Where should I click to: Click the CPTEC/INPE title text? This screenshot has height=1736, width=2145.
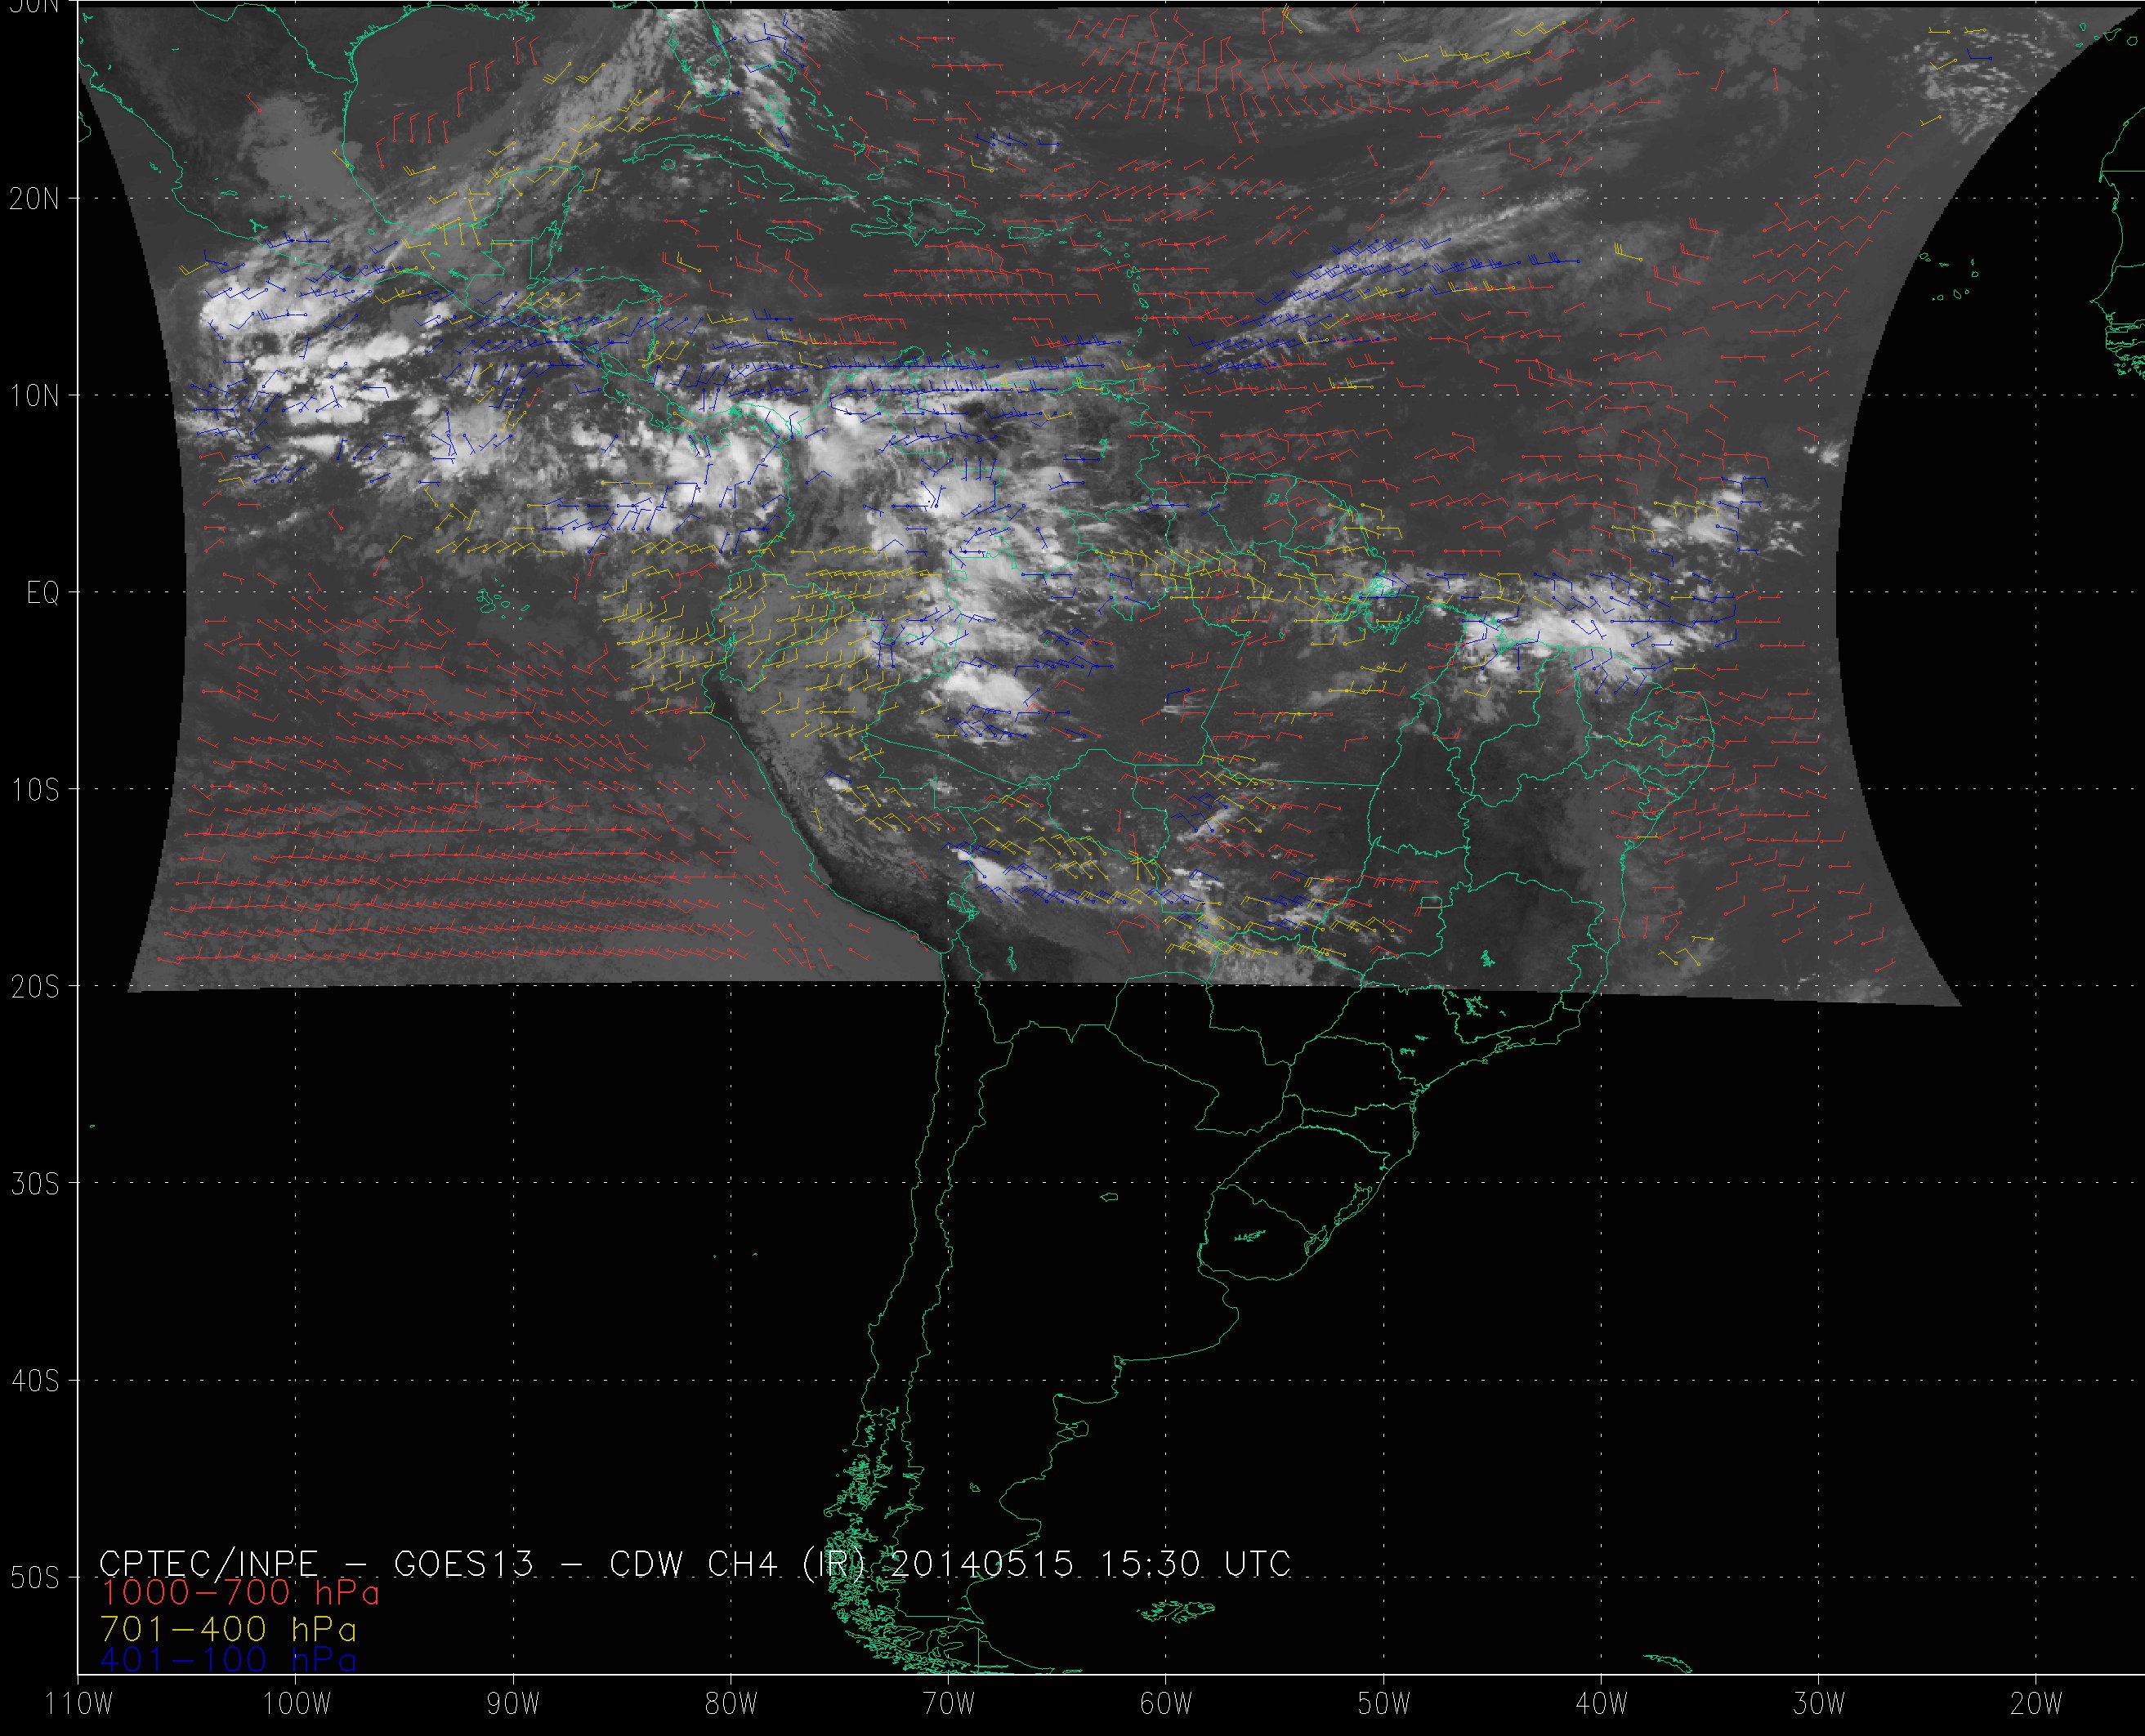pos(208,1563)
